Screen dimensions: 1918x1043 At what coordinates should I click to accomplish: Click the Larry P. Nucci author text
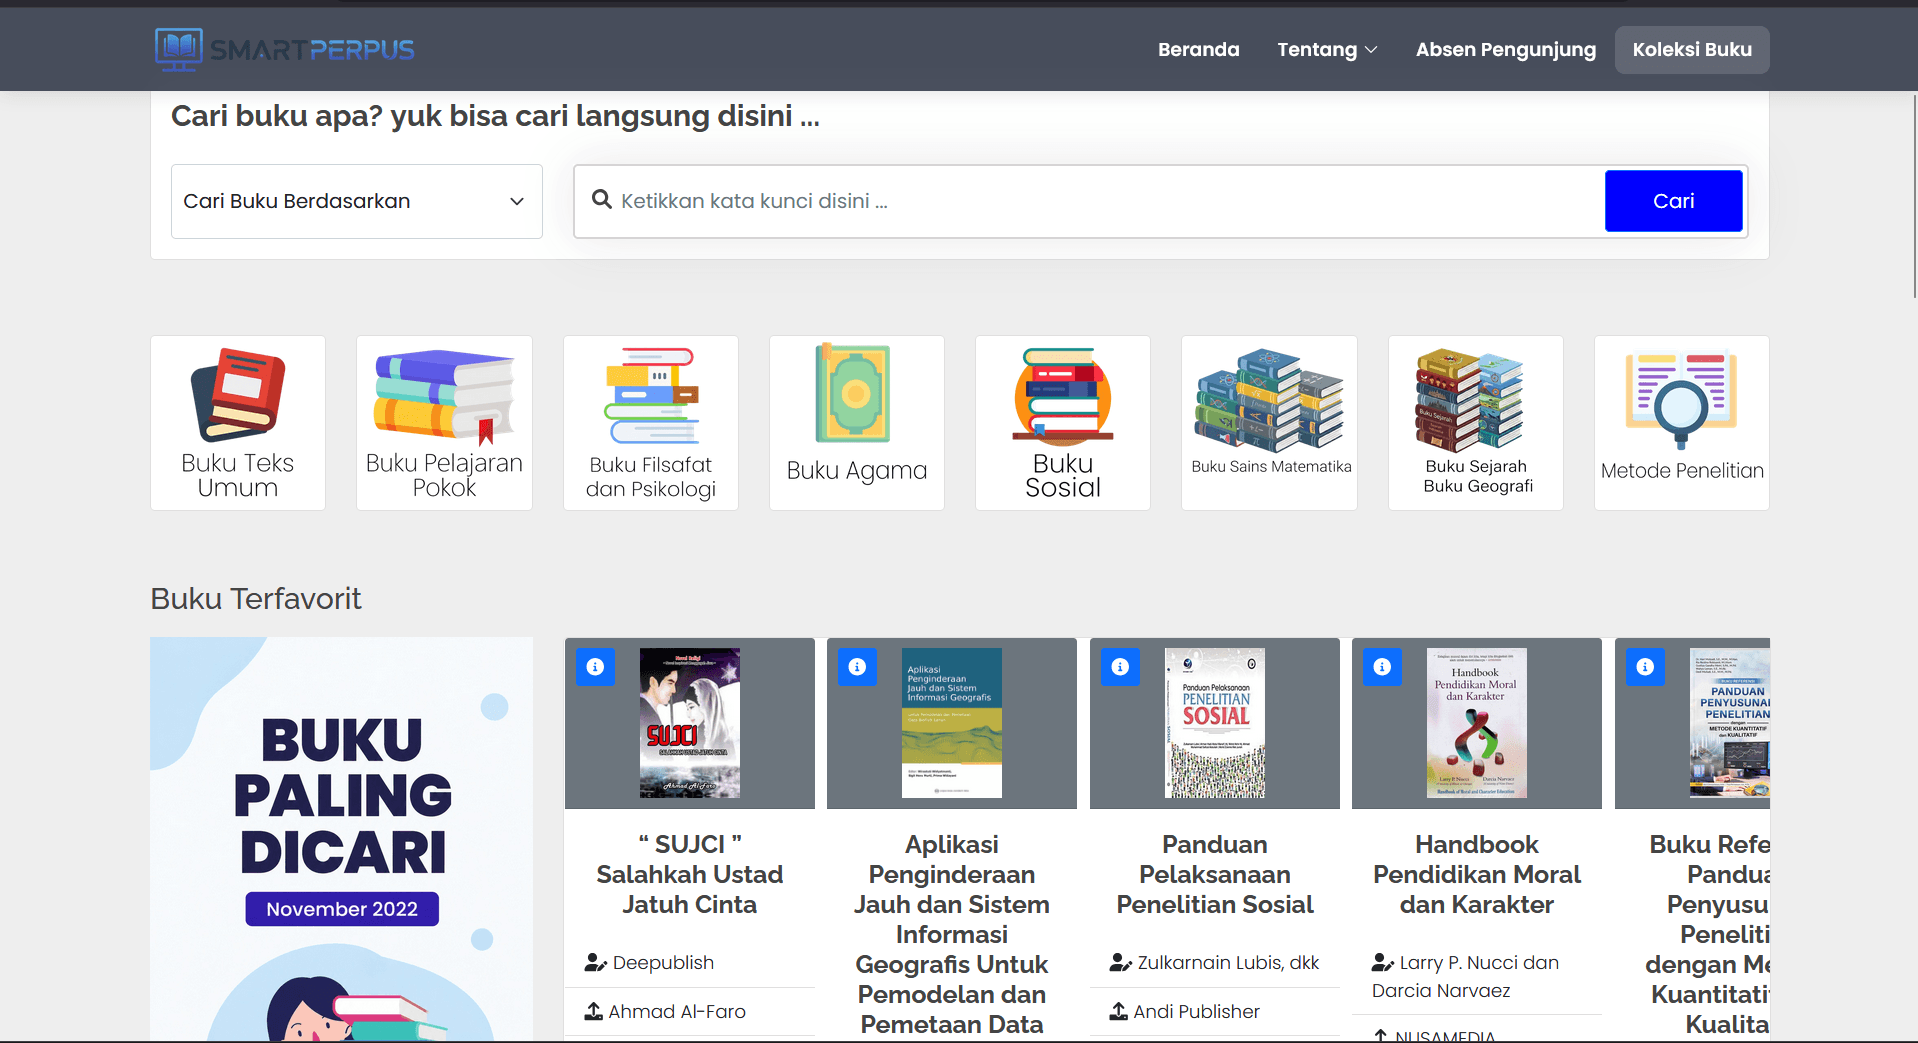pos(1465,977)
